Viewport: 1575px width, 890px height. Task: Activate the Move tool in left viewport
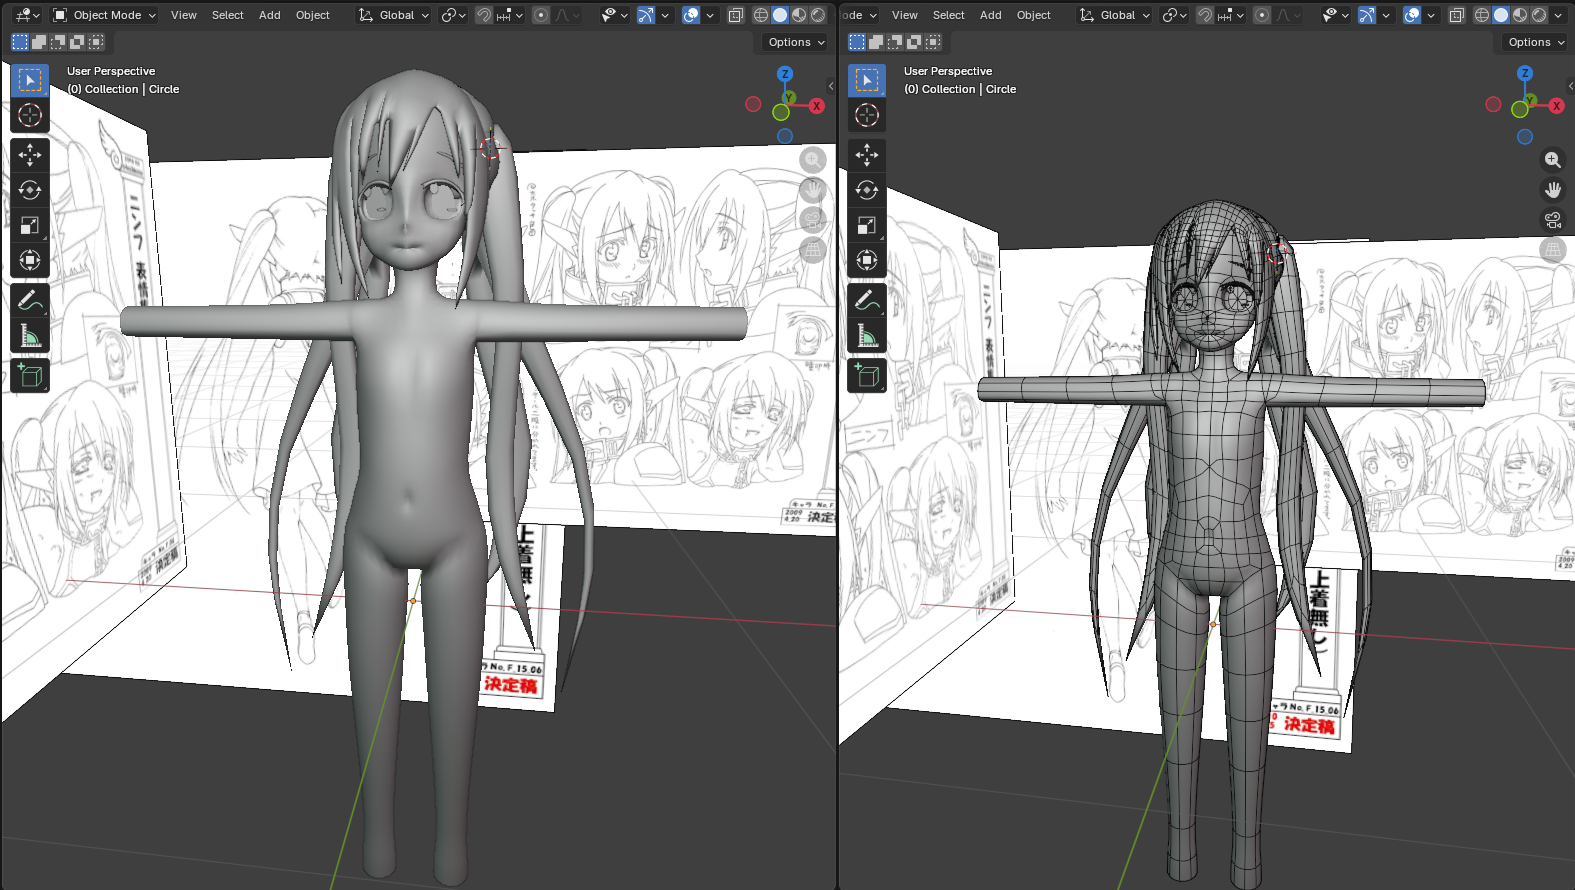coord(30,155)
